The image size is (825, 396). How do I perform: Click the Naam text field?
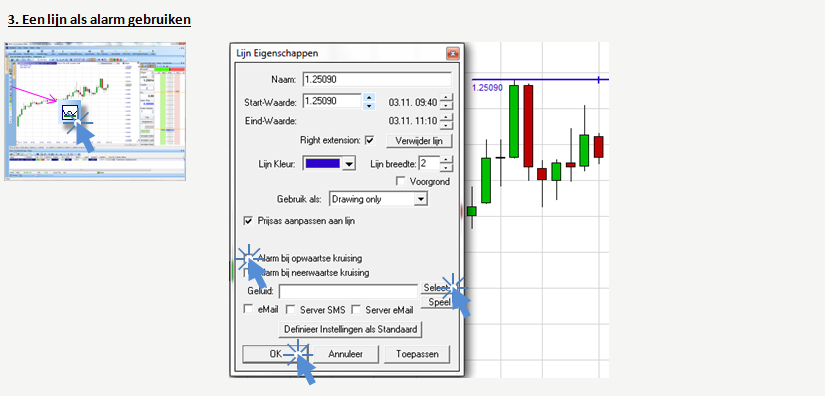(377, 80)
